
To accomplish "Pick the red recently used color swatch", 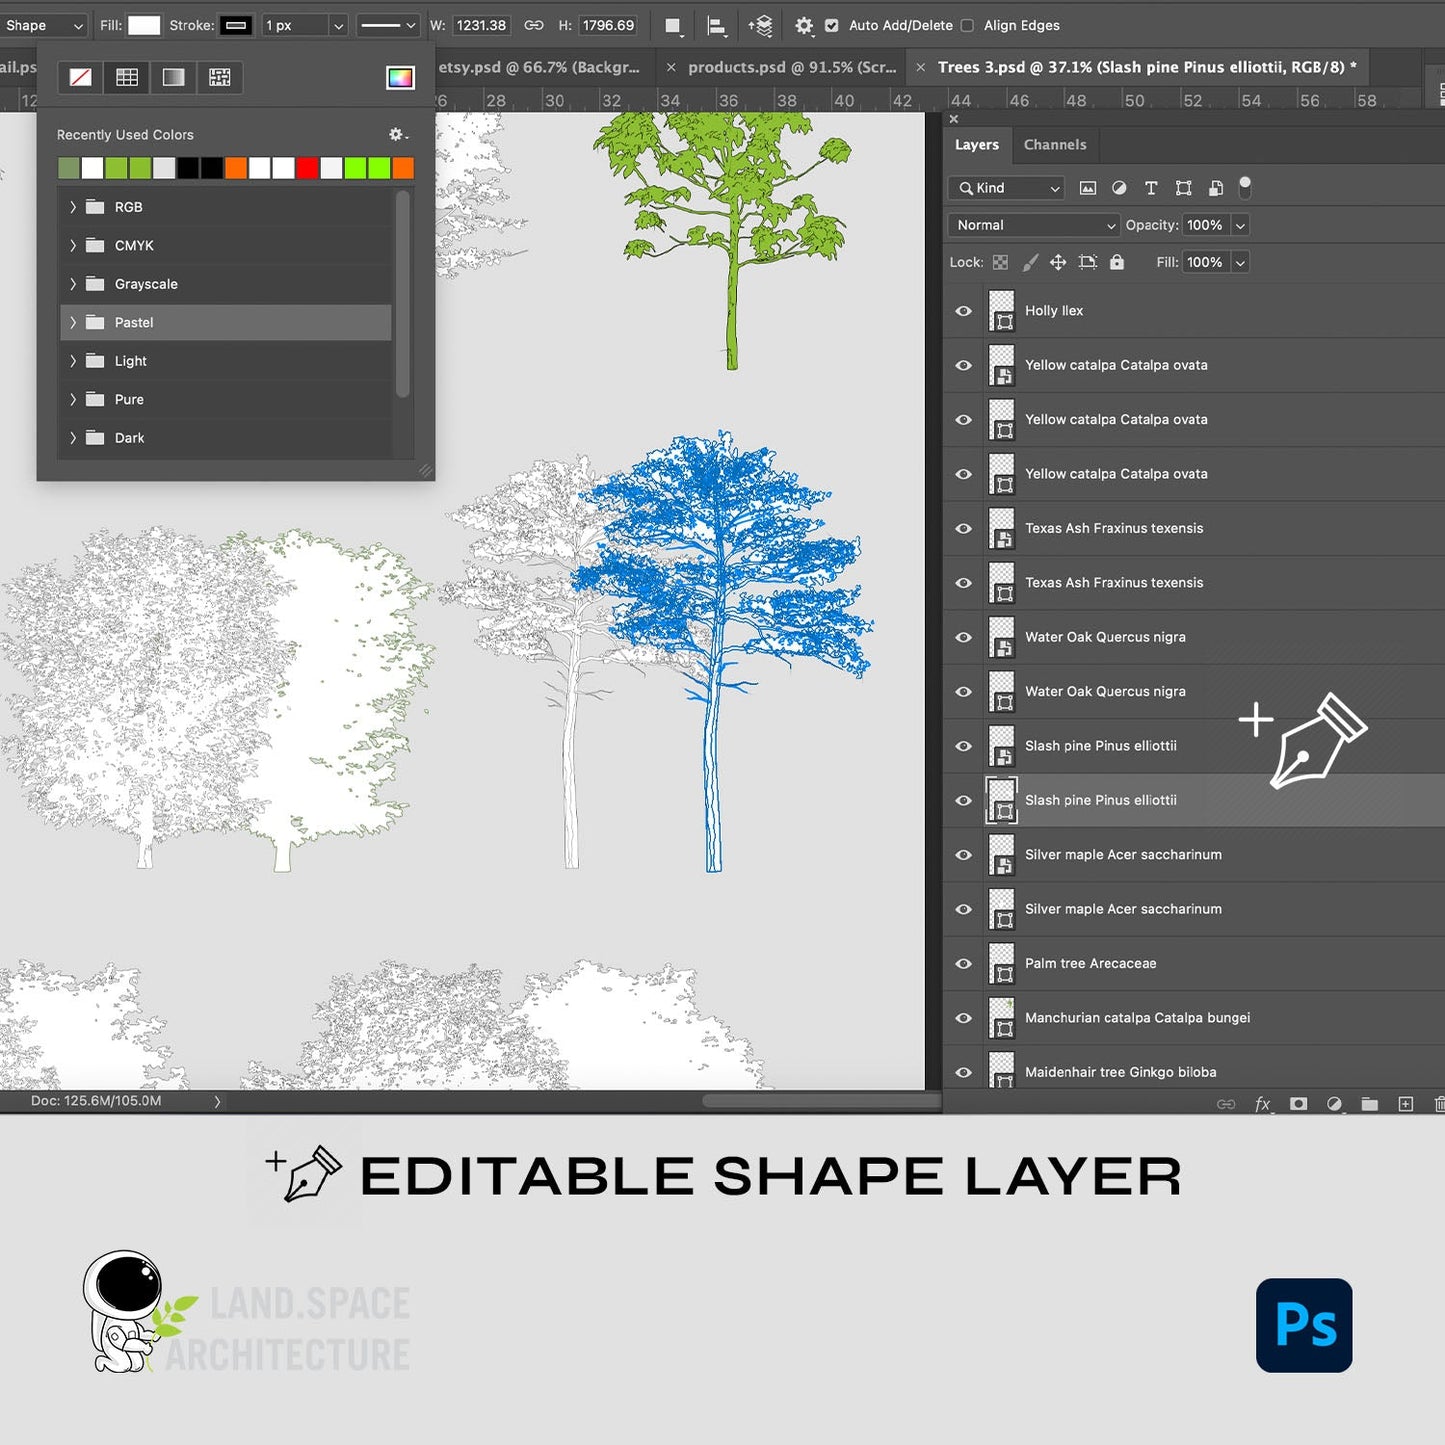I will [x=307, y=168].
